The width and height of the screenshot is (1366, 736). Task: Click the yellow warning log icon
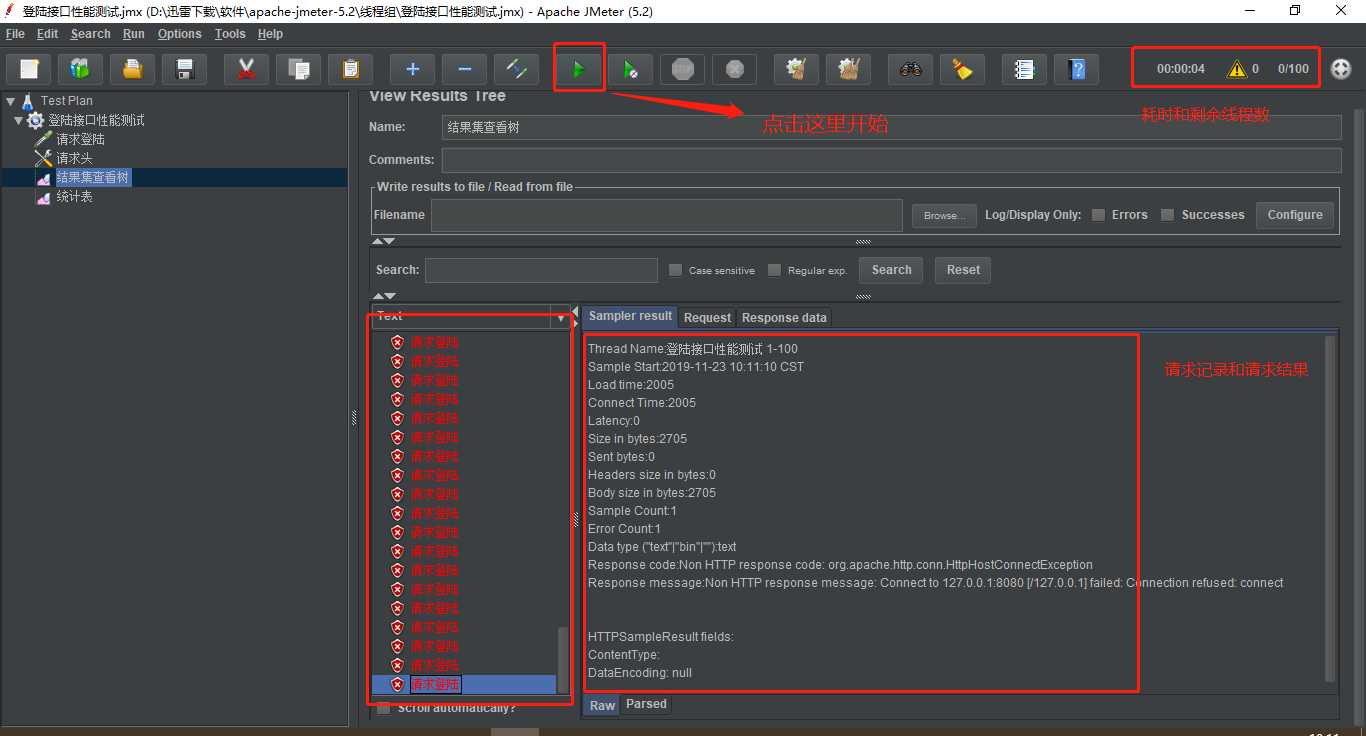1237,69
